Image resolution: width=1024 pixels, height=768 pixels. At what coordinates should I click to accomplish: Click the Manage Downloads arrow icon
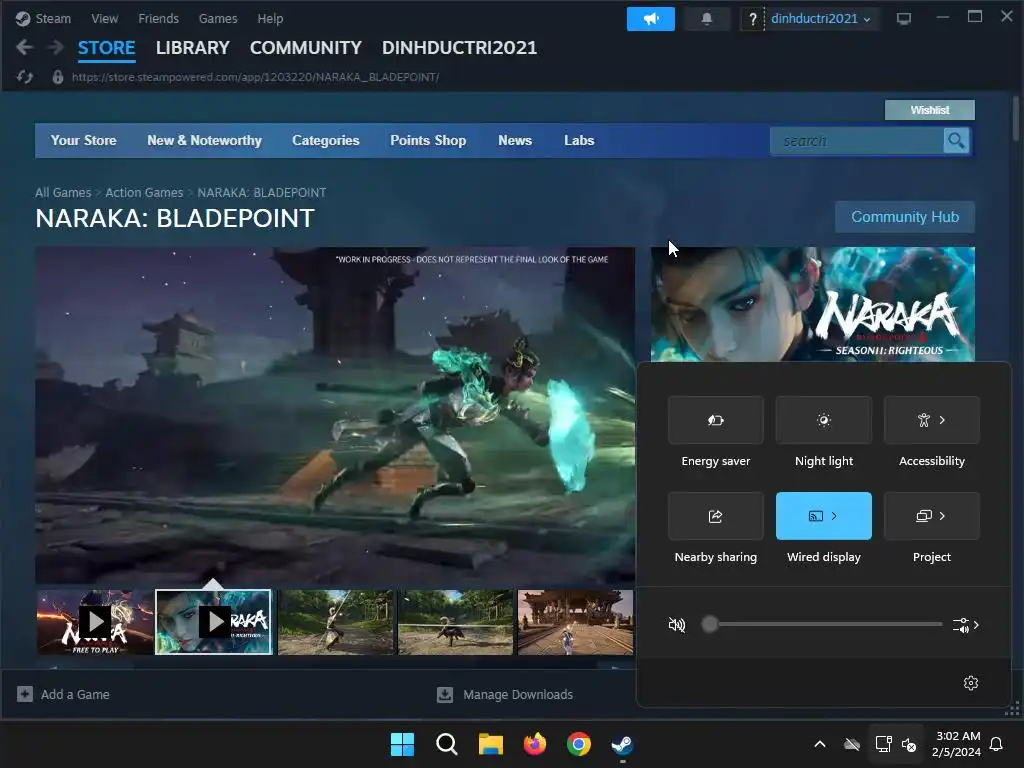coord(445,694)
